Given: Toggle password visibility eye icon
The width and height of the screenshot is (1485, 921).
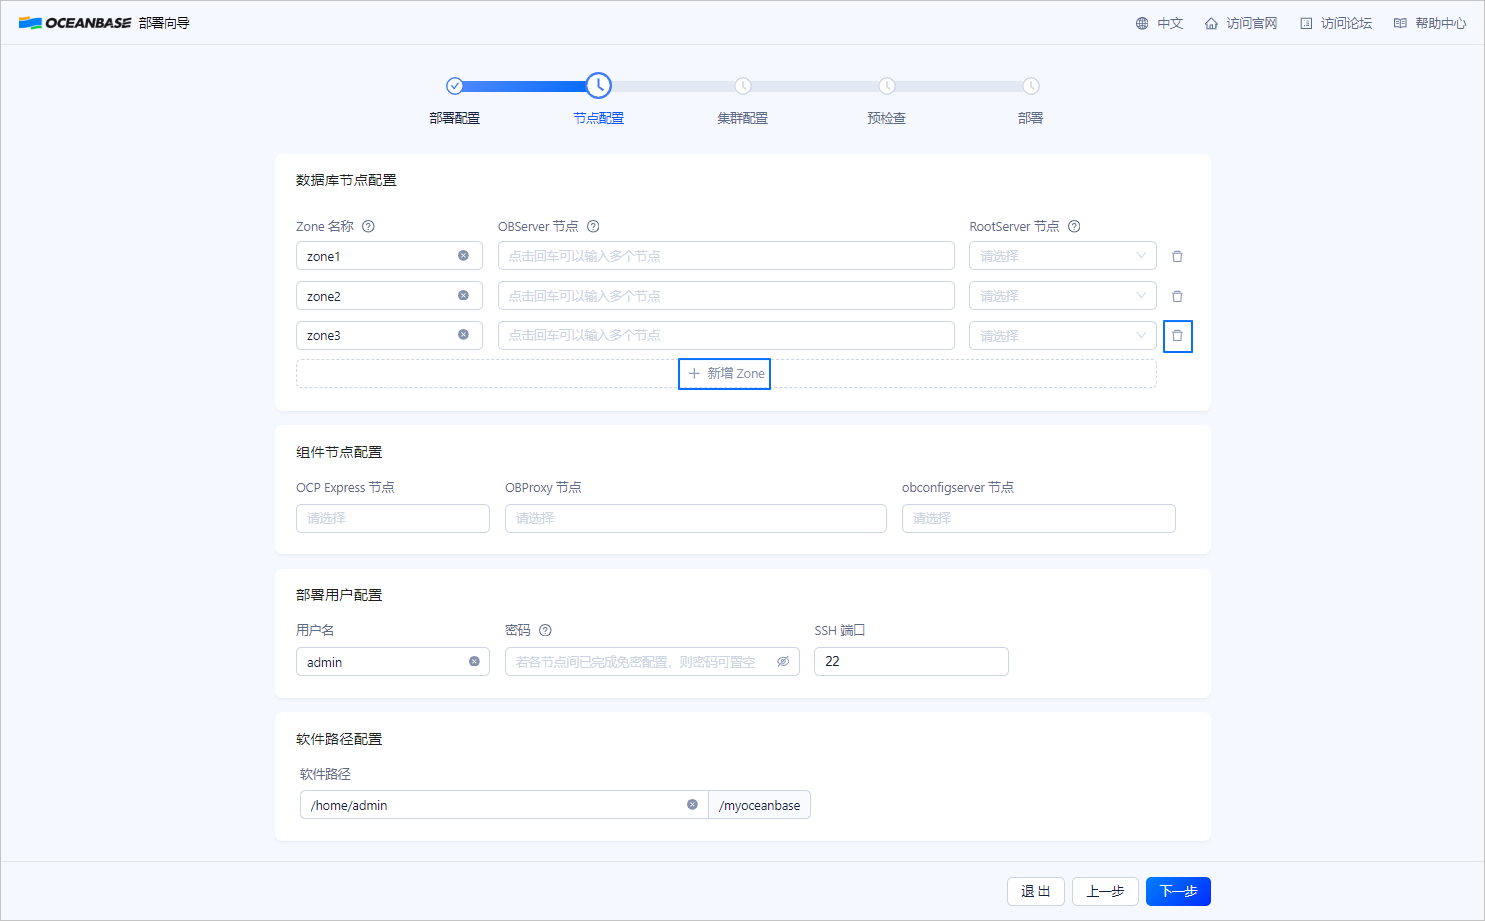Looking at the screenshot, I should [x=783, y=661].
